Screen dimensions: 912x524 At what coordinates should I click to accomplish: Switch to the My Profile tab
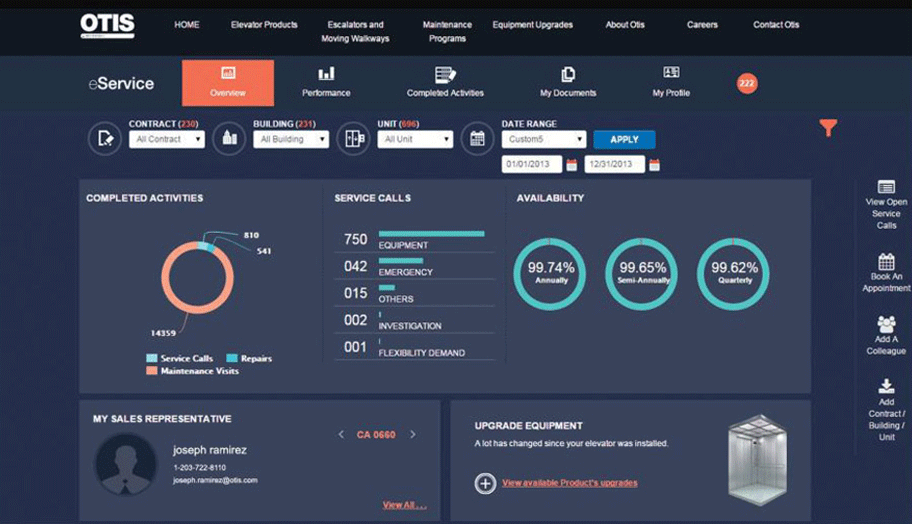click(x=671, y=83)
